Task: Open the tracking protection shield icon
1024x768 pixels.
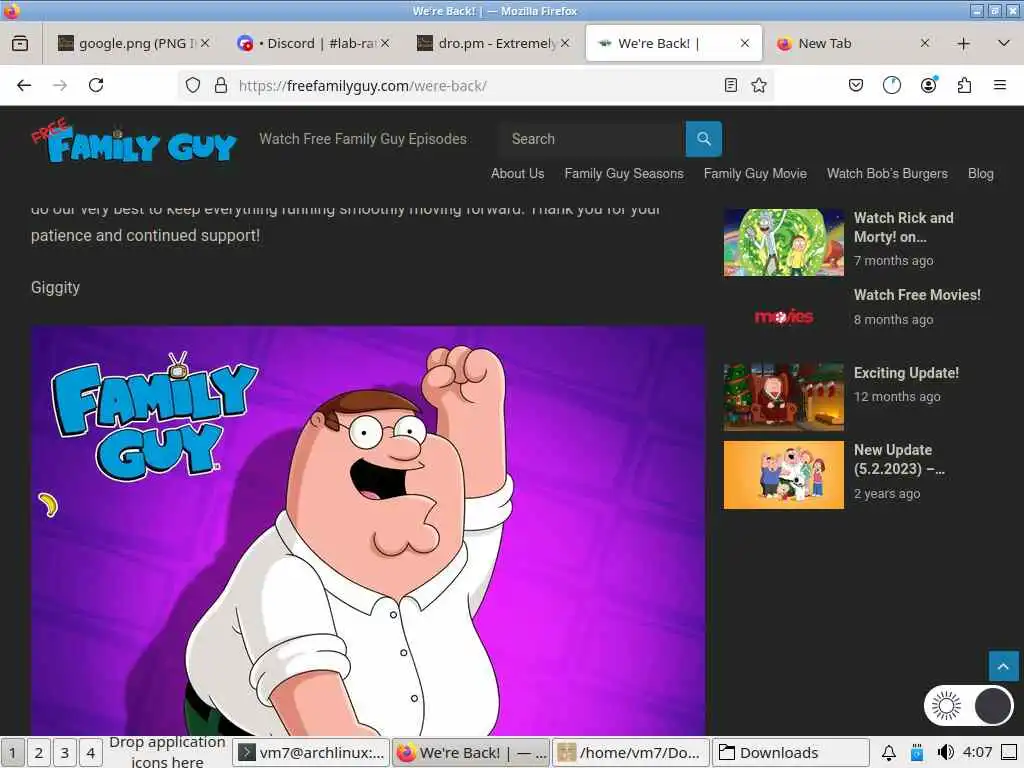Action: [193, 86]
